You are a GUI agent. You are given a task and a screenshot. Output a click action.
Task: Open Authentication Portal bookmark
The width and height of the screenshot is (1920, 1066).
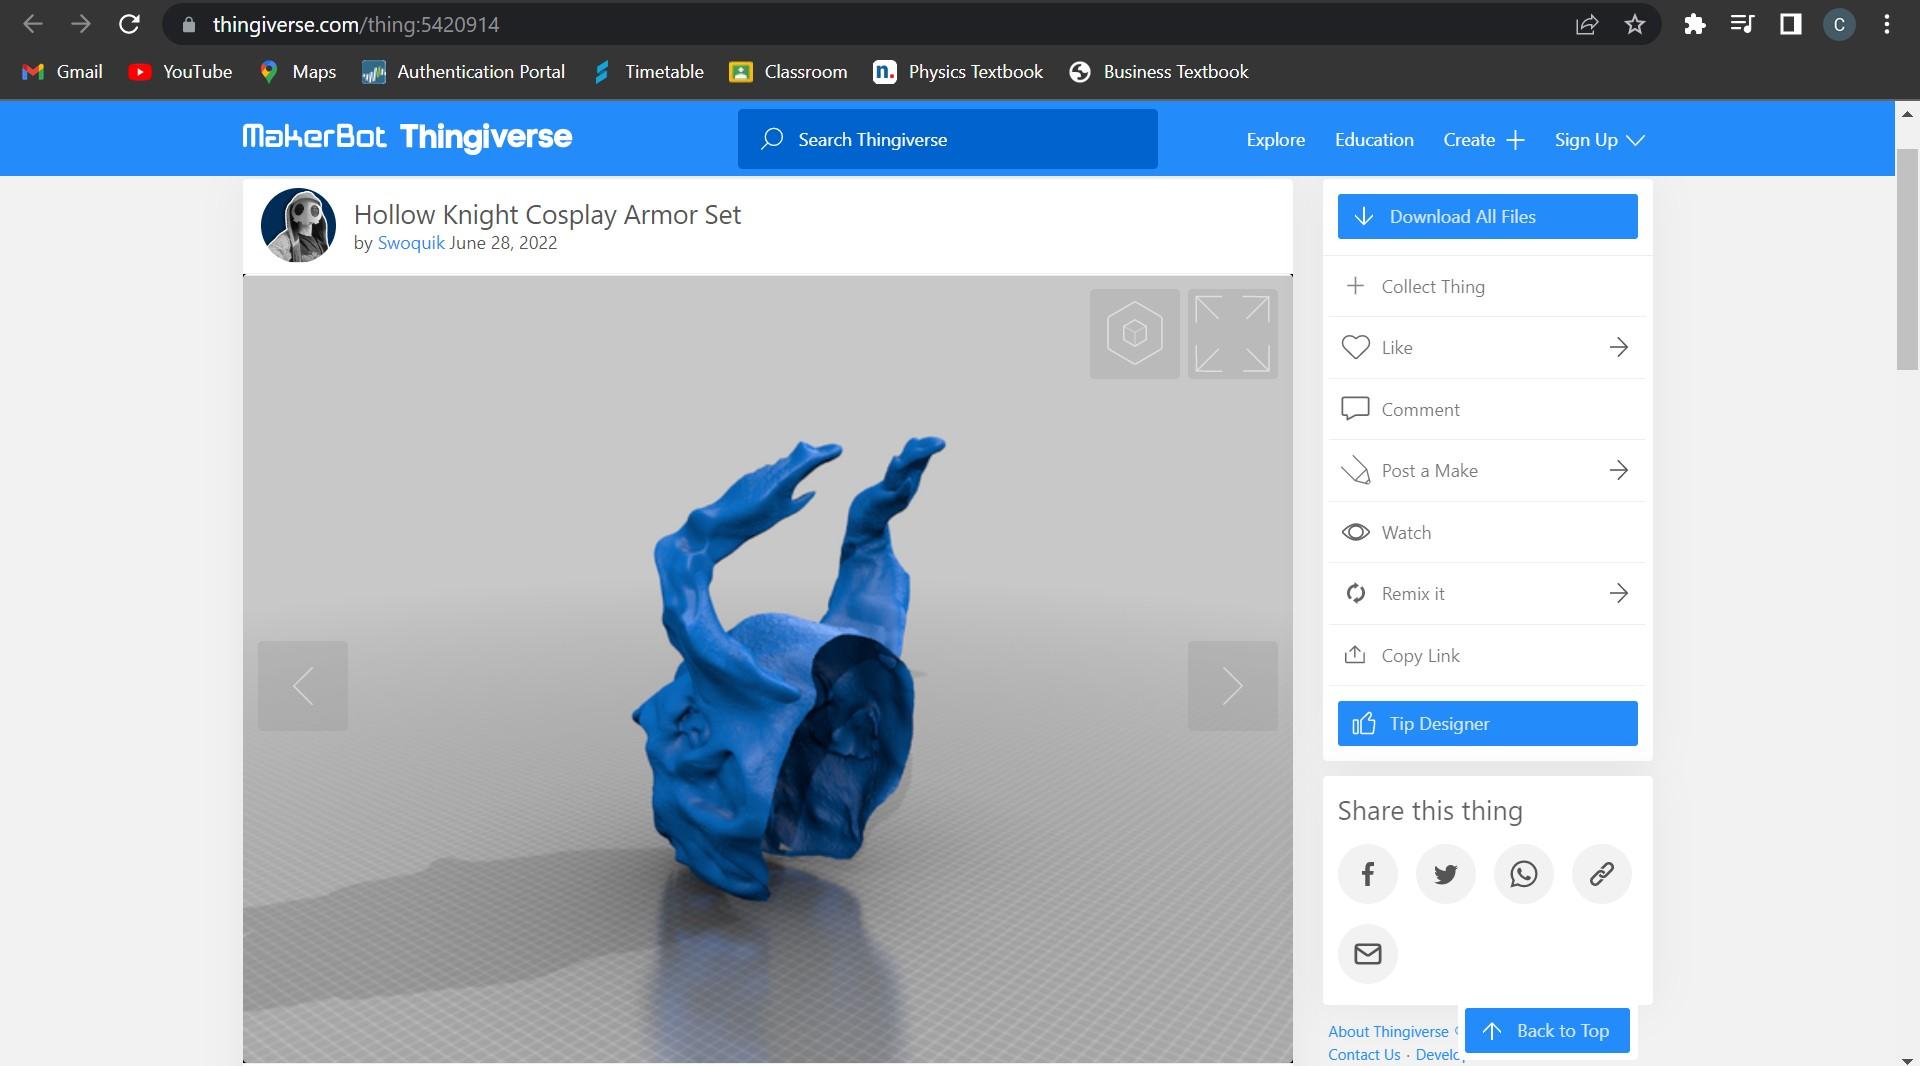(x=464, y=72)
